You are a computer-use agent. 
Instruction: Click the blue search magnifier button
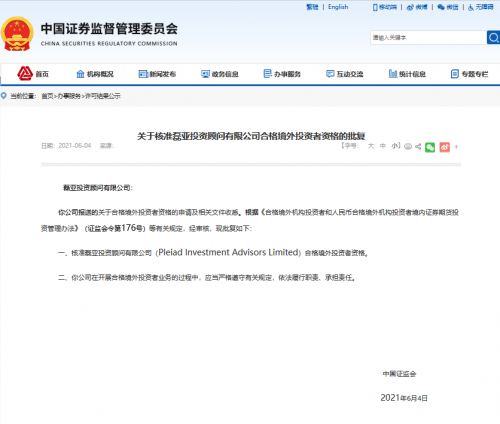(x=493, y=37)
